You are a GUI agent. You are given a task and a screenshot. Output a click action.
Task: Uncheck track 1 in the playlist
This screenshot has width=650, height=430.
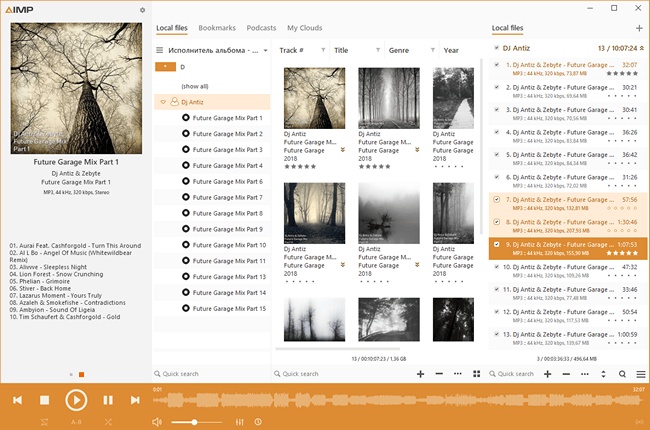(496, 65)
